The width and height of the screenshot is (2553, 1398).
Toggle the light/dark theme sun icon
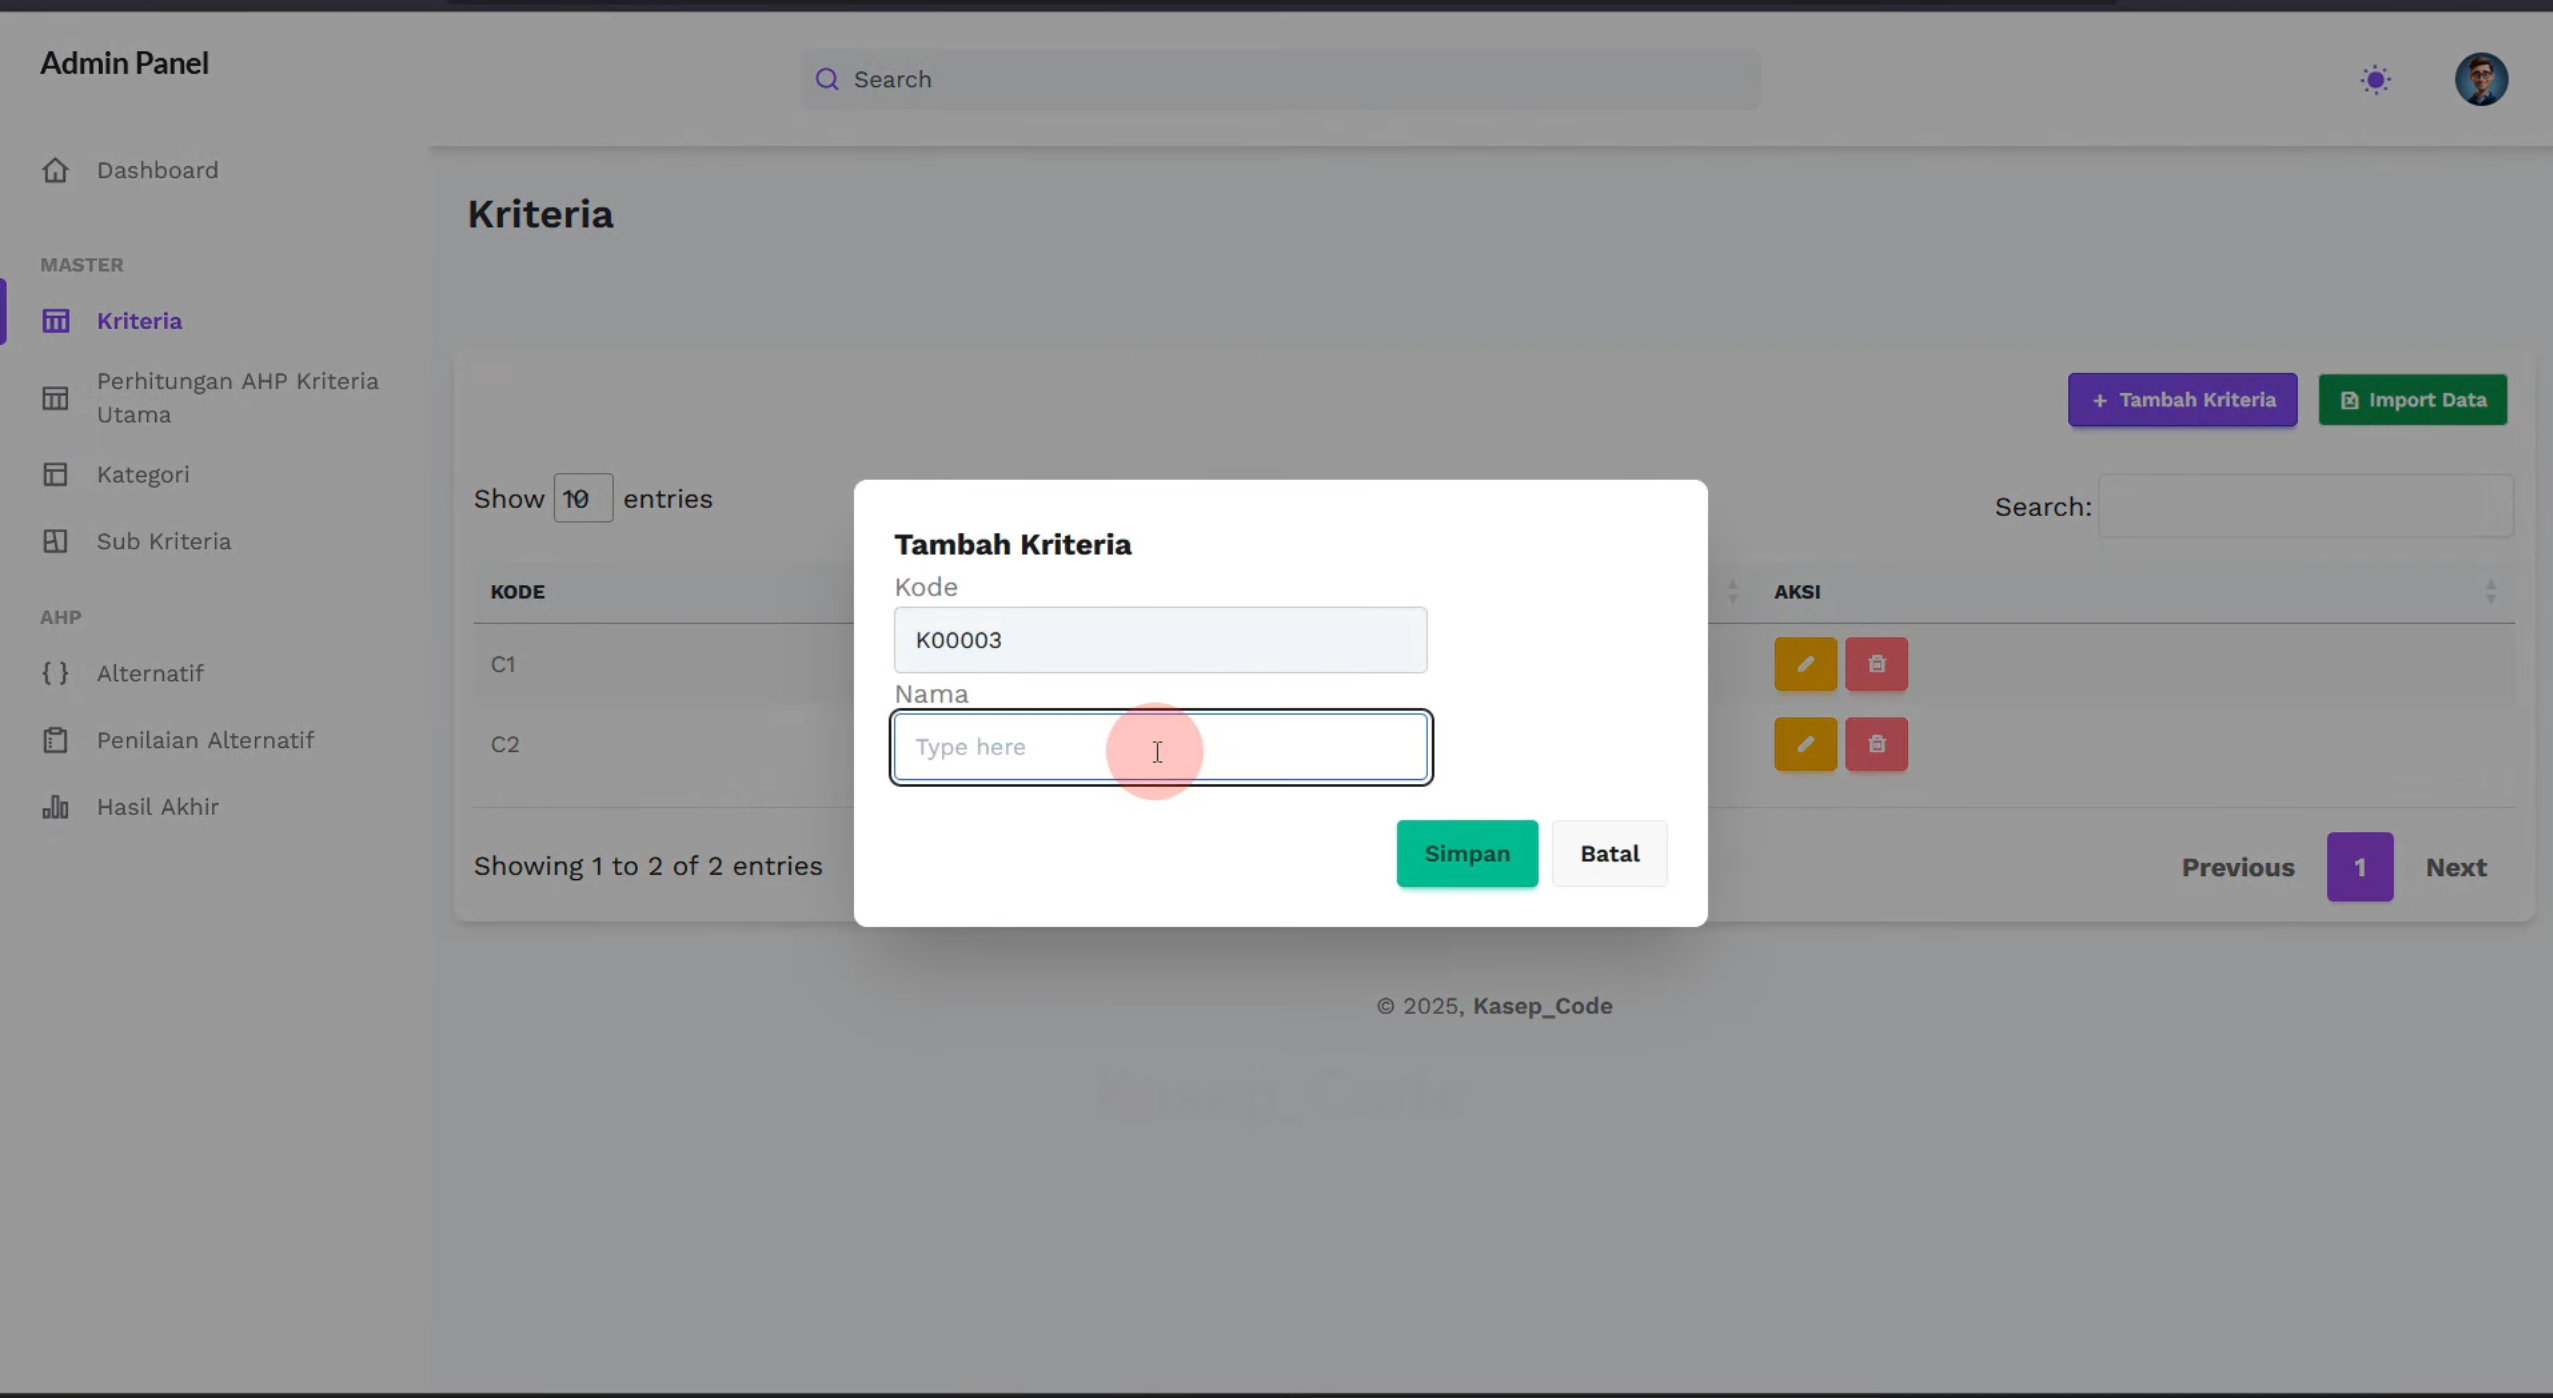coord(2376,80)
